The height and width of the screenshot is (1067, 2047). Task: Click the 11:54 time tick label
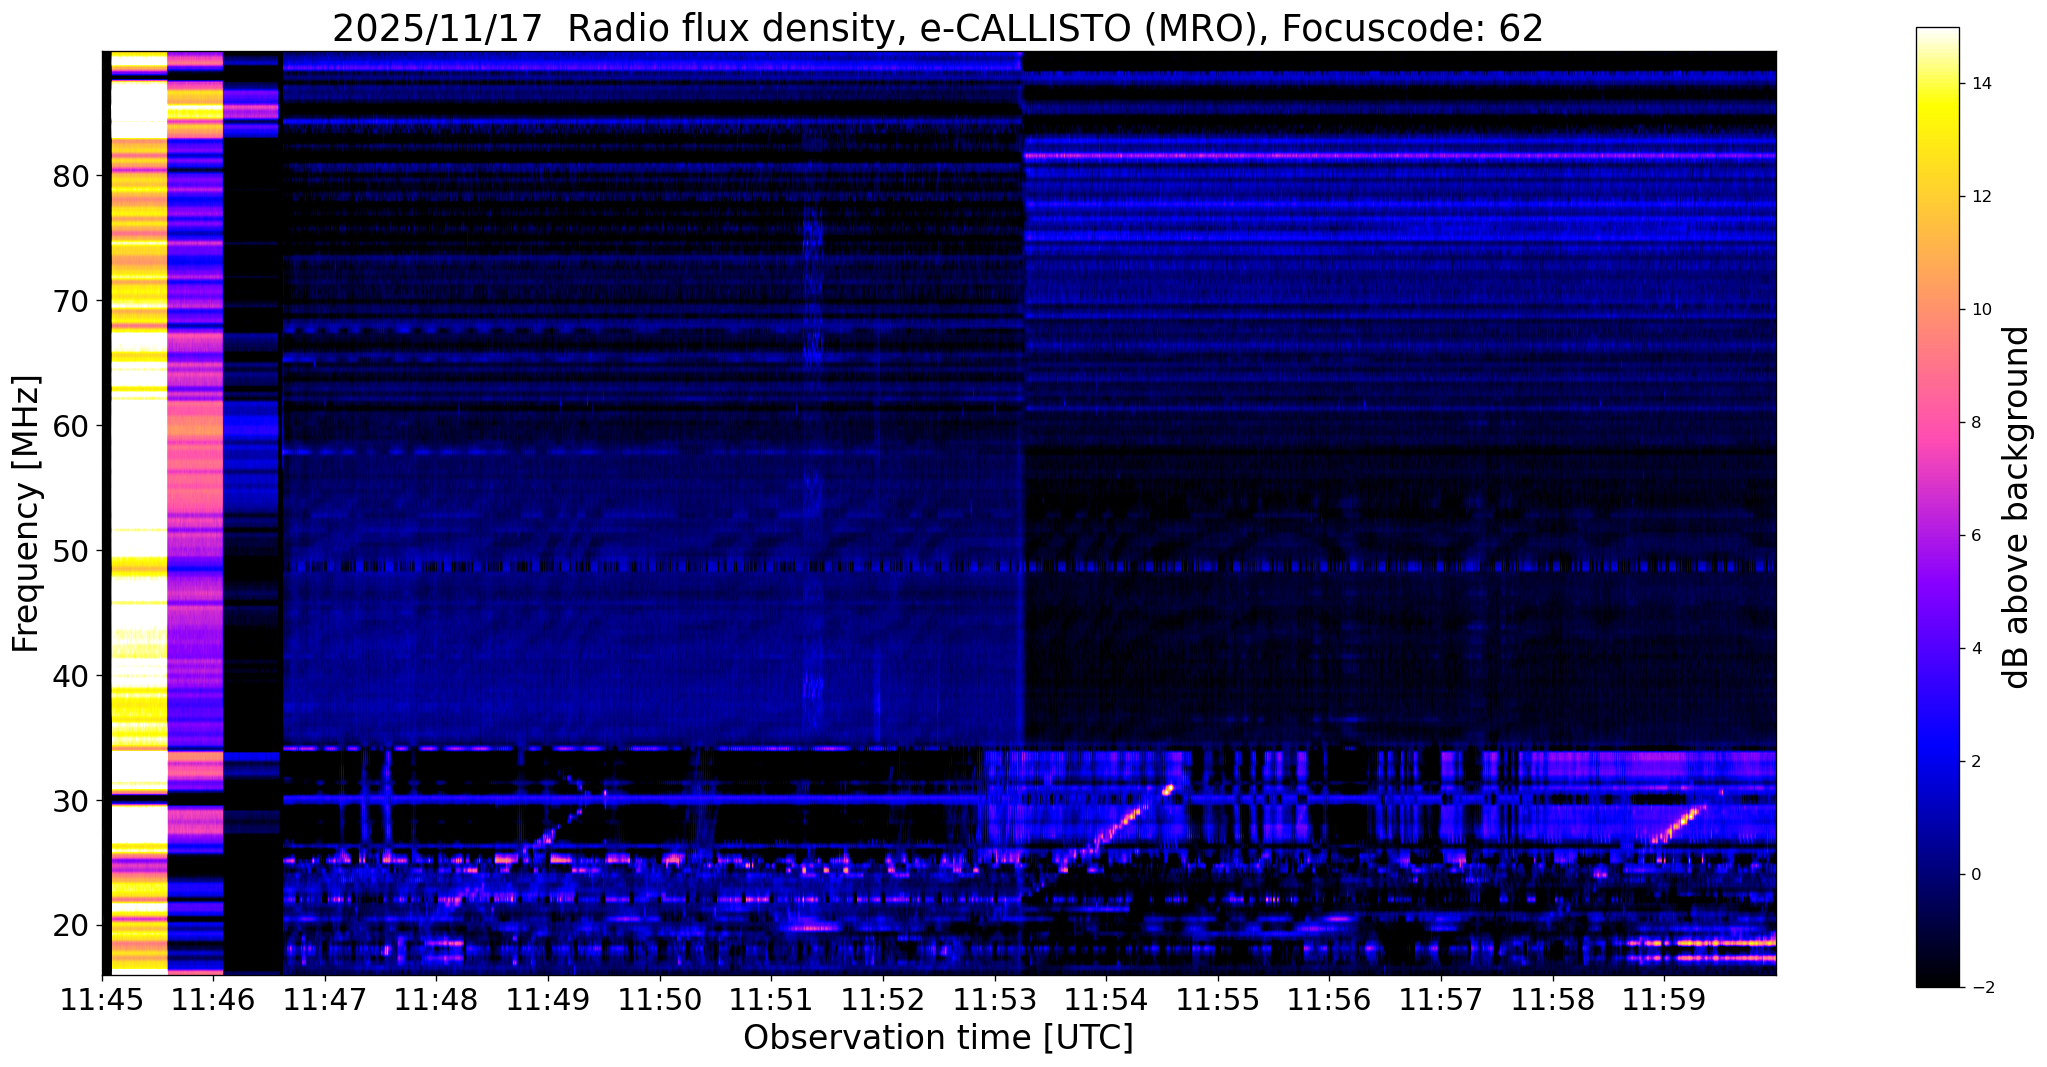point(1106,1000)
